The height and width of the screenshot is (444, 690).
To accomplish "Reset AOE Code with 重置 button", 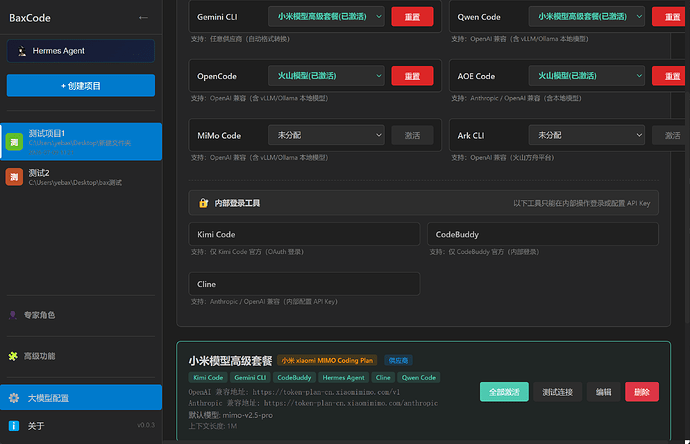I will 670,76.
